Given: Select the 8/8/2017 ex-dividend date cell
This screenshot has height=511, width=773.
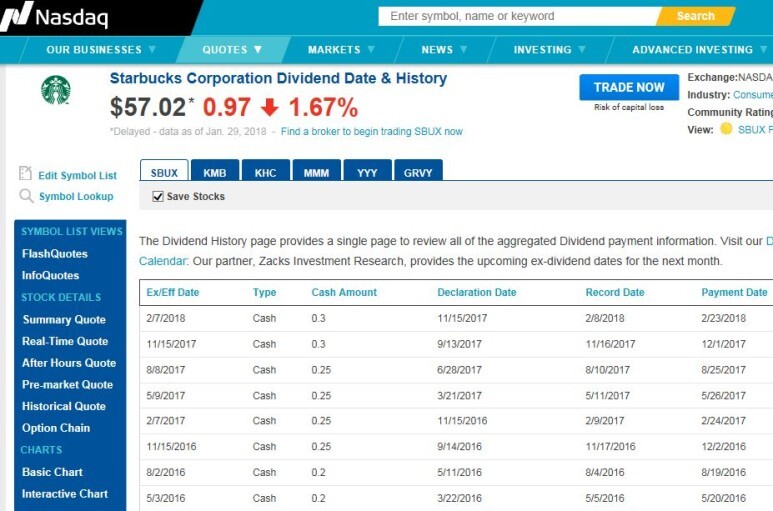Looking at the screenshot, I should pos(166,370).
